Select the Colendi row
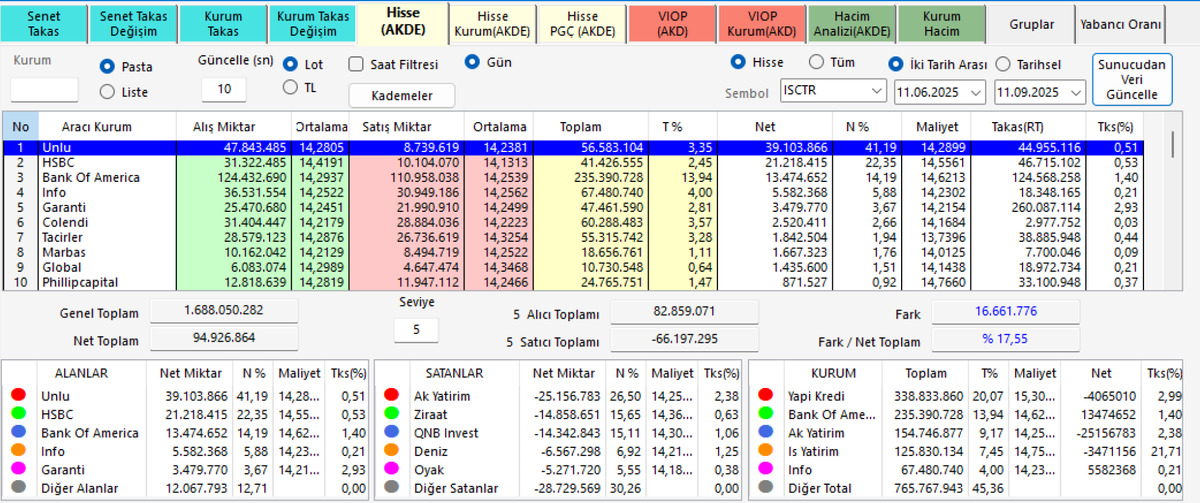Screen dimensions: 1200x503 (570, 222)
